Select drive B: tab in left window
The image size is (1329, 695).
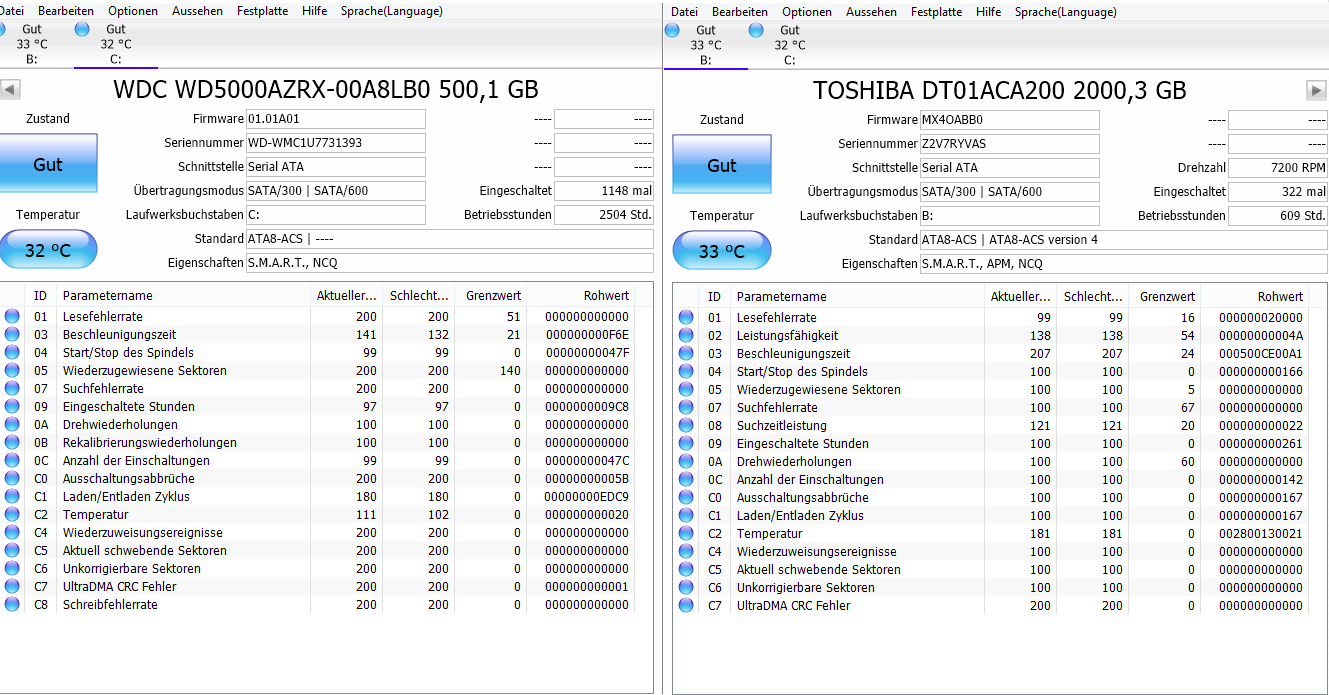(x=32, y=44)
